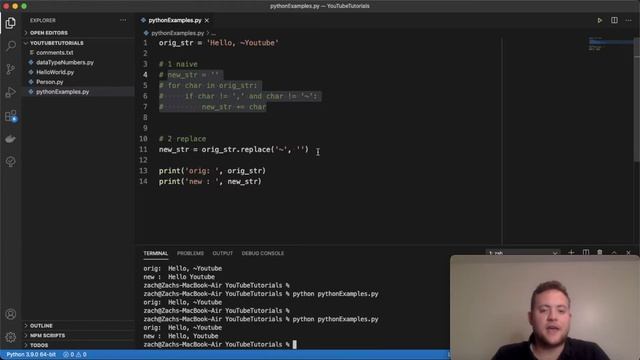Click the Python 3.9.0 64-bit interpreter status

(x=31, y=354)
